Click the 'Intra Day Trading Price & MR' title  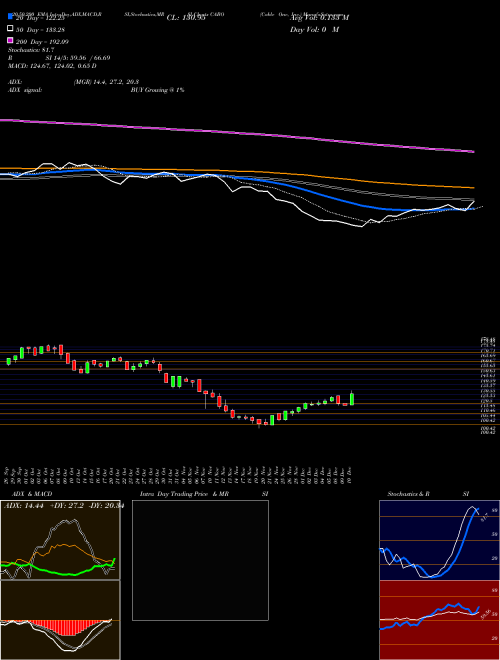pyautogui.click(x=184, y=494)
